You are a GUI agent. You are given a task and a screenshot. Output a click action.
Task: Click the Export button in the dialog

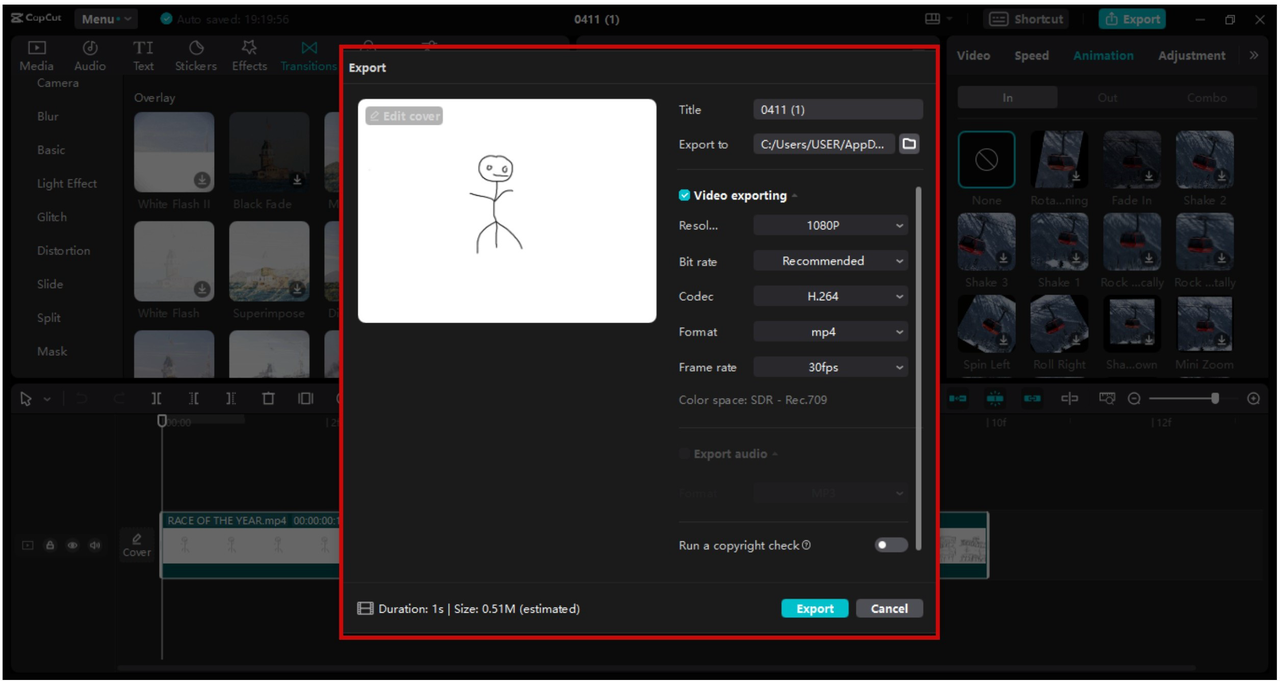(x=815, y=608)
